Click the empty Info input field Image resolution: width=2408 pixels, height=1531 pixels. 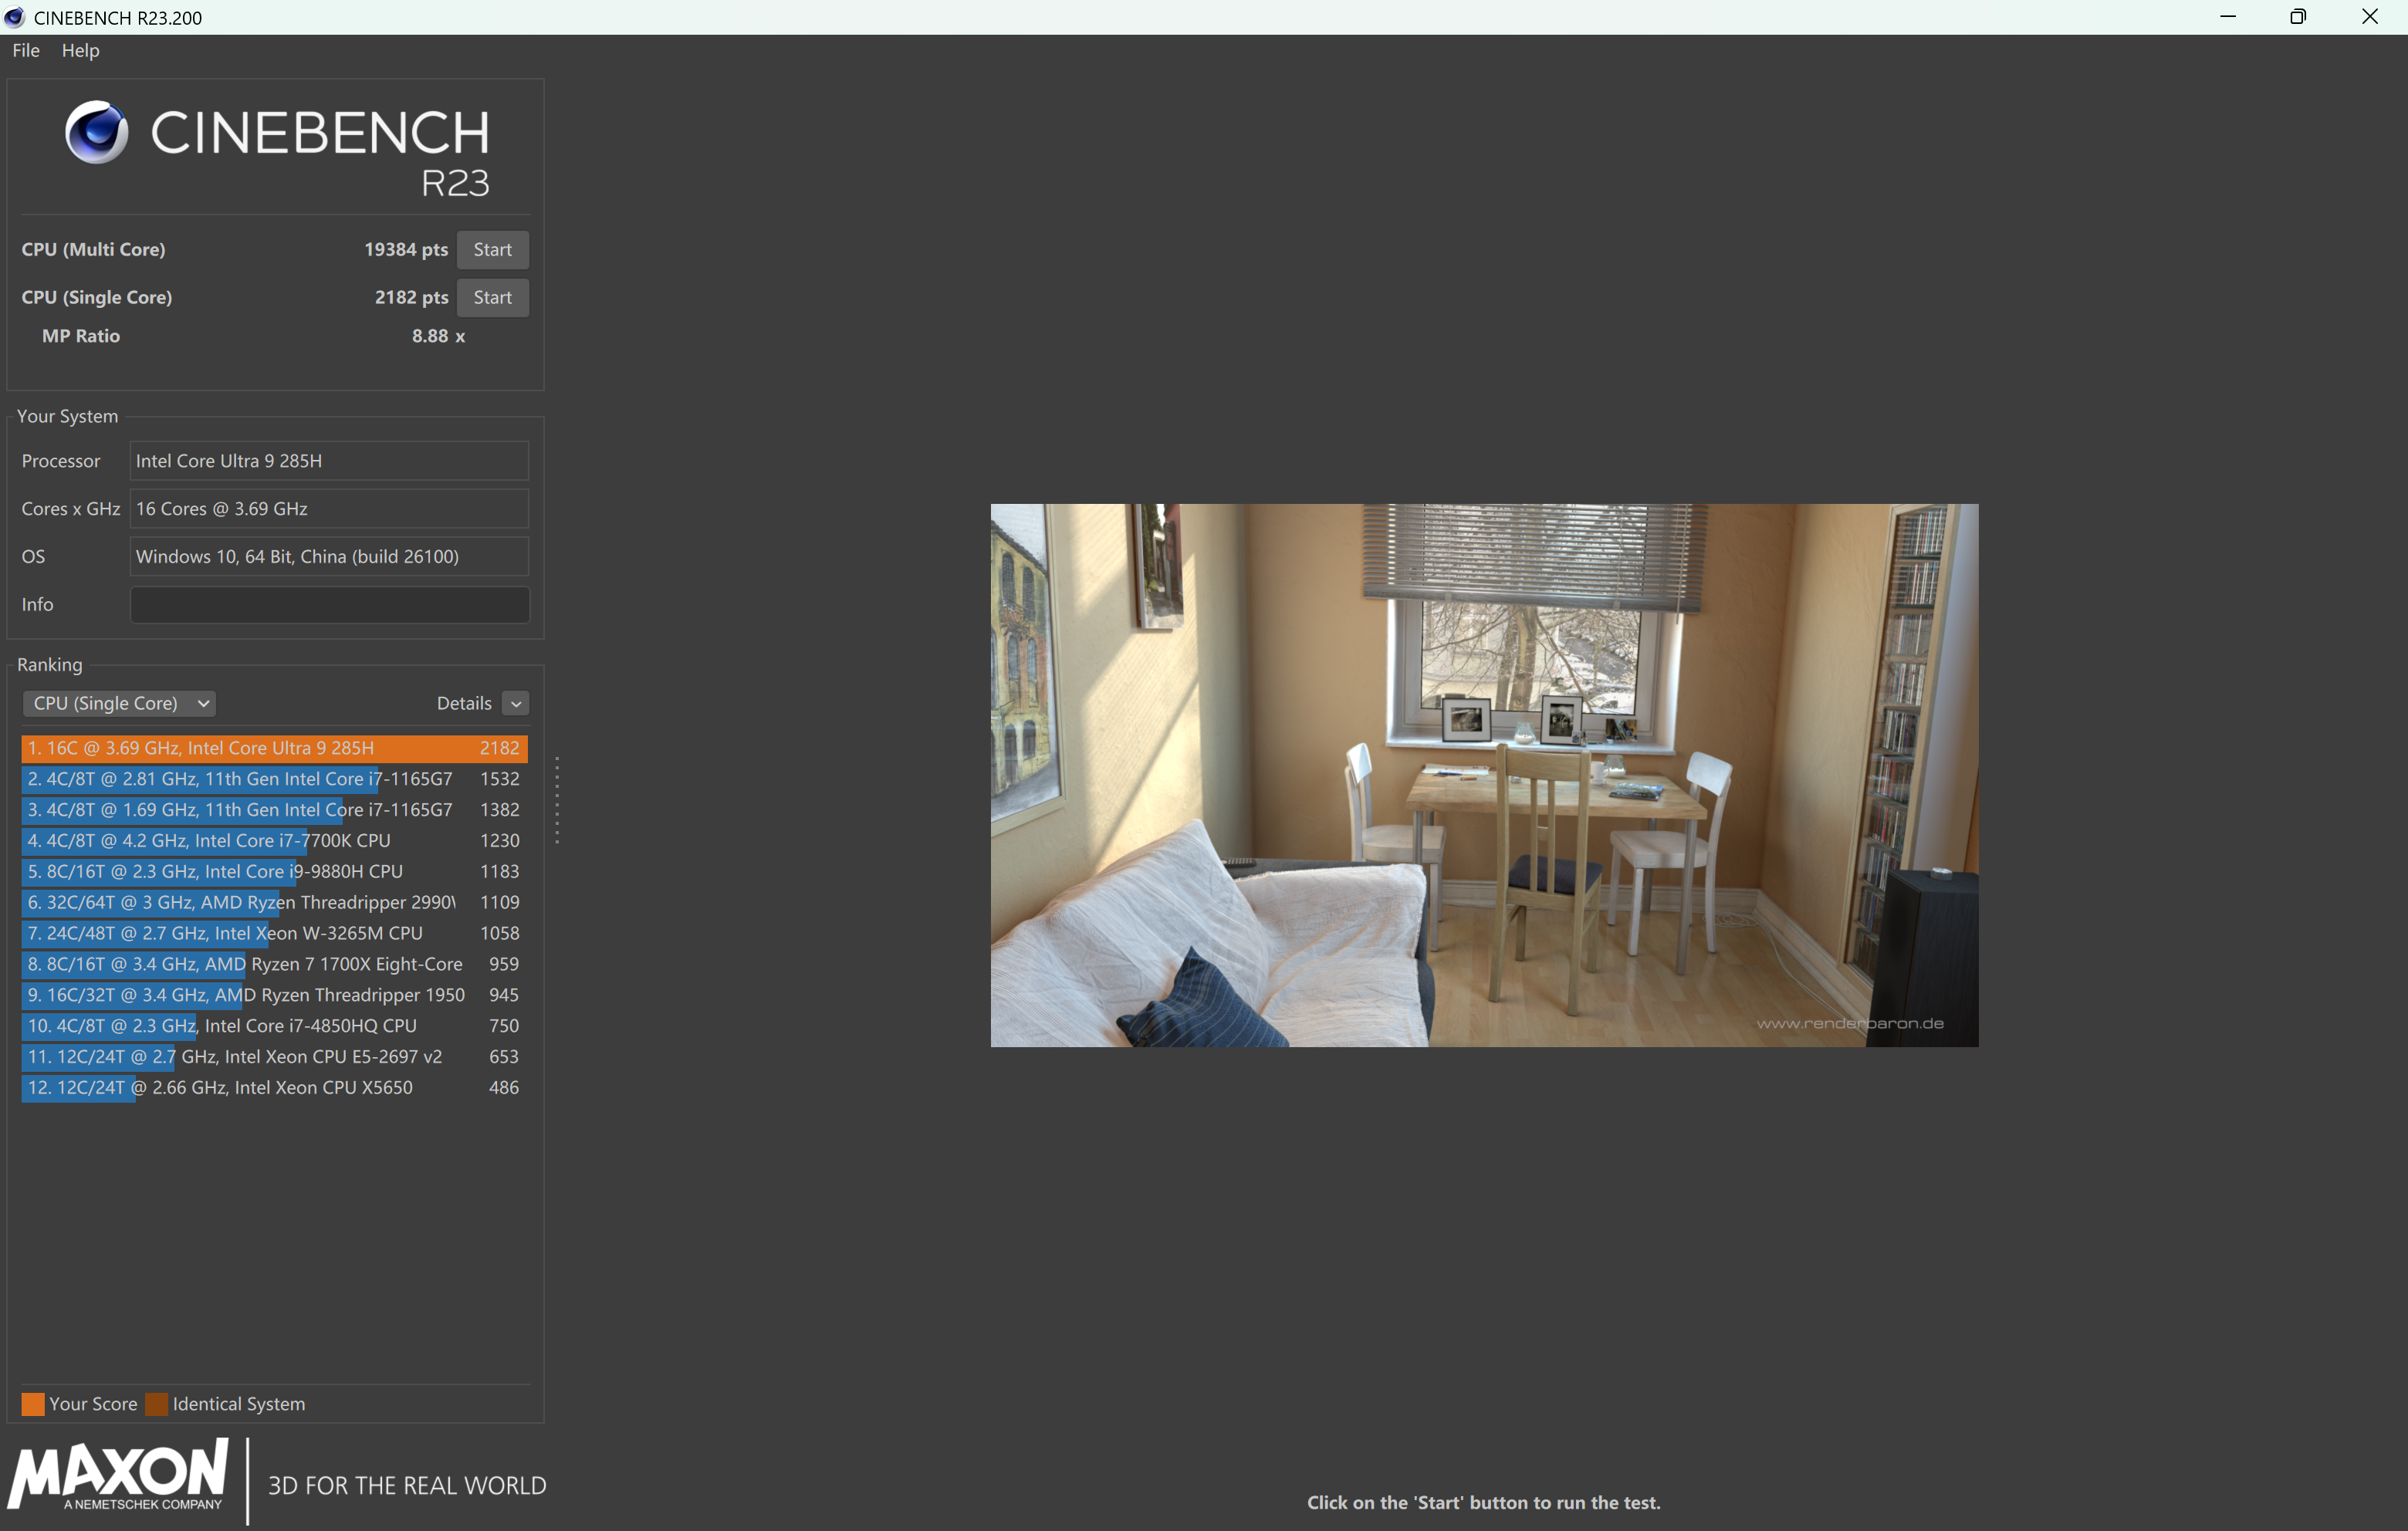click(x=329, y=604)
